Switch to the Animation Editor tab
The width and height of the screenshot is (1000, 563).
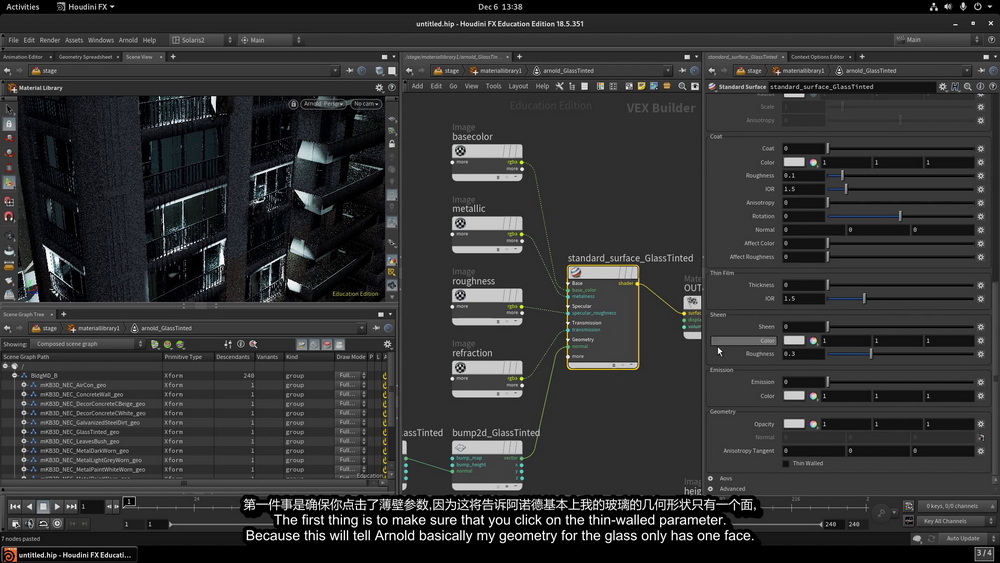23,57
